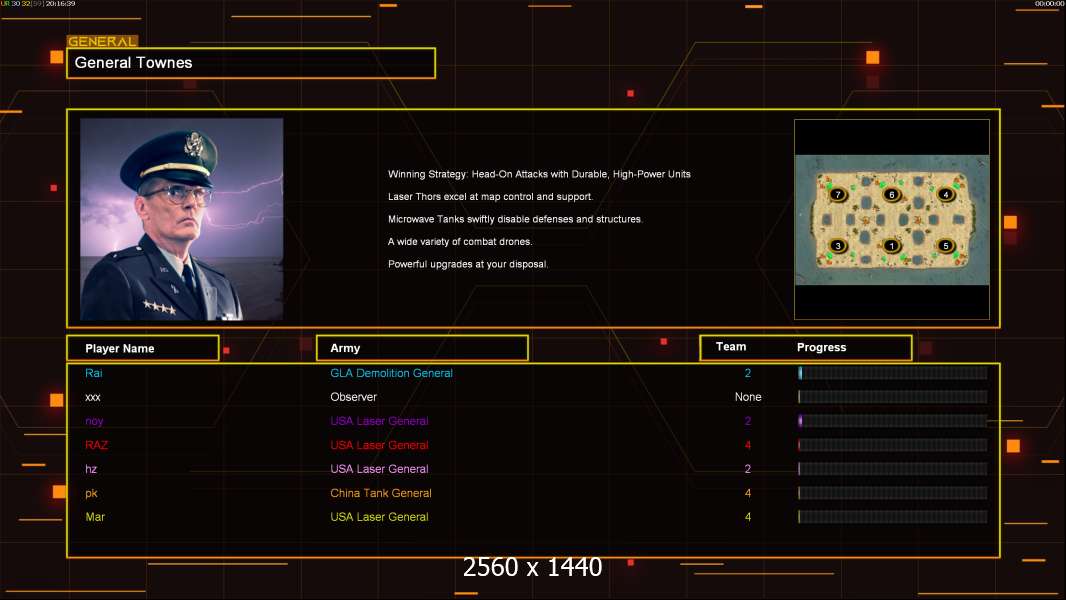Select player name hz
Viewport: 1066px width, 600px height.
91,469
